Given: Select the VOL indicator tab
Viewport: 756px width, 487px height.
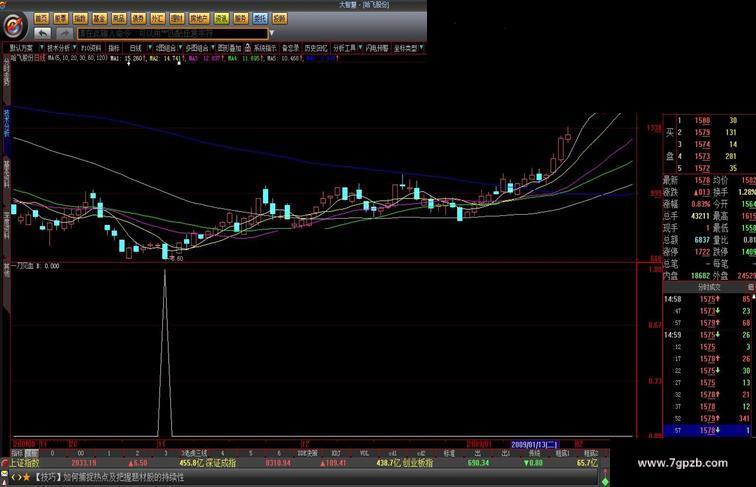Looking at the screenshot, I should tap(364, 453).
